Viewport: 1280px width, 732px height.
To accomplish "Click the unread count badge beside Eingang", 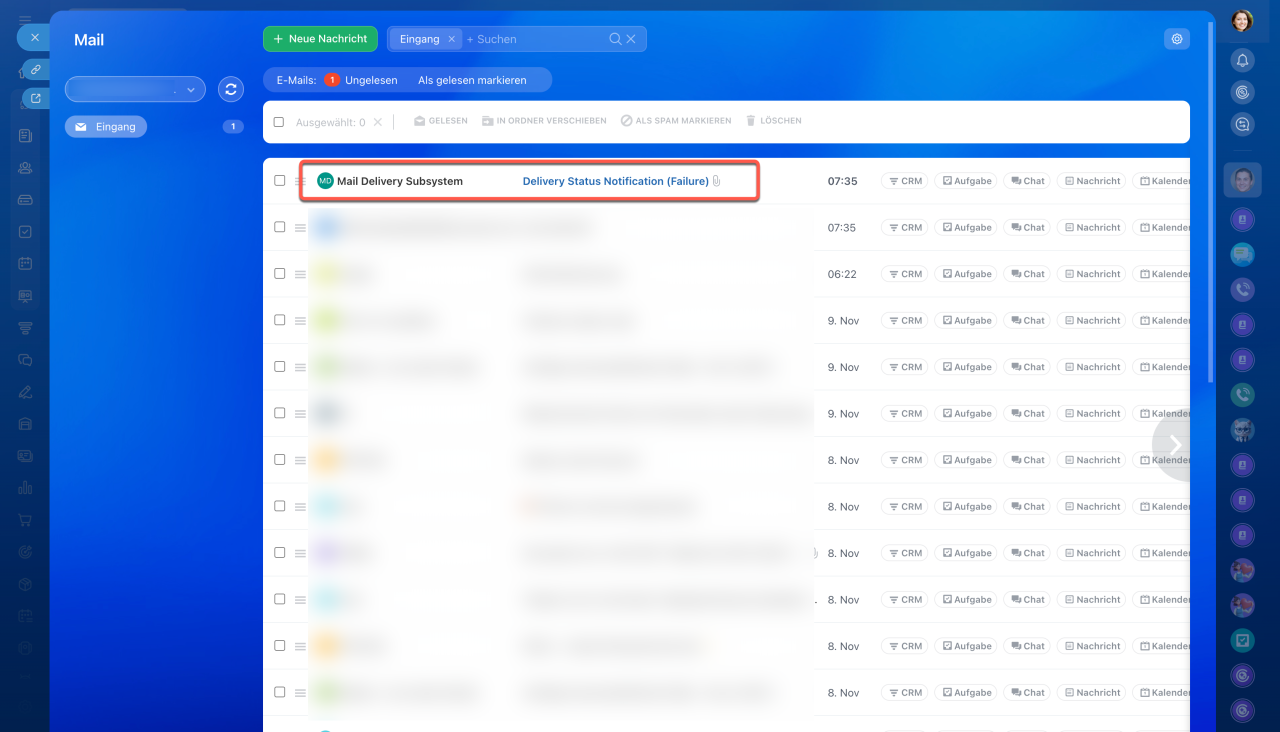I will (233, 127).
